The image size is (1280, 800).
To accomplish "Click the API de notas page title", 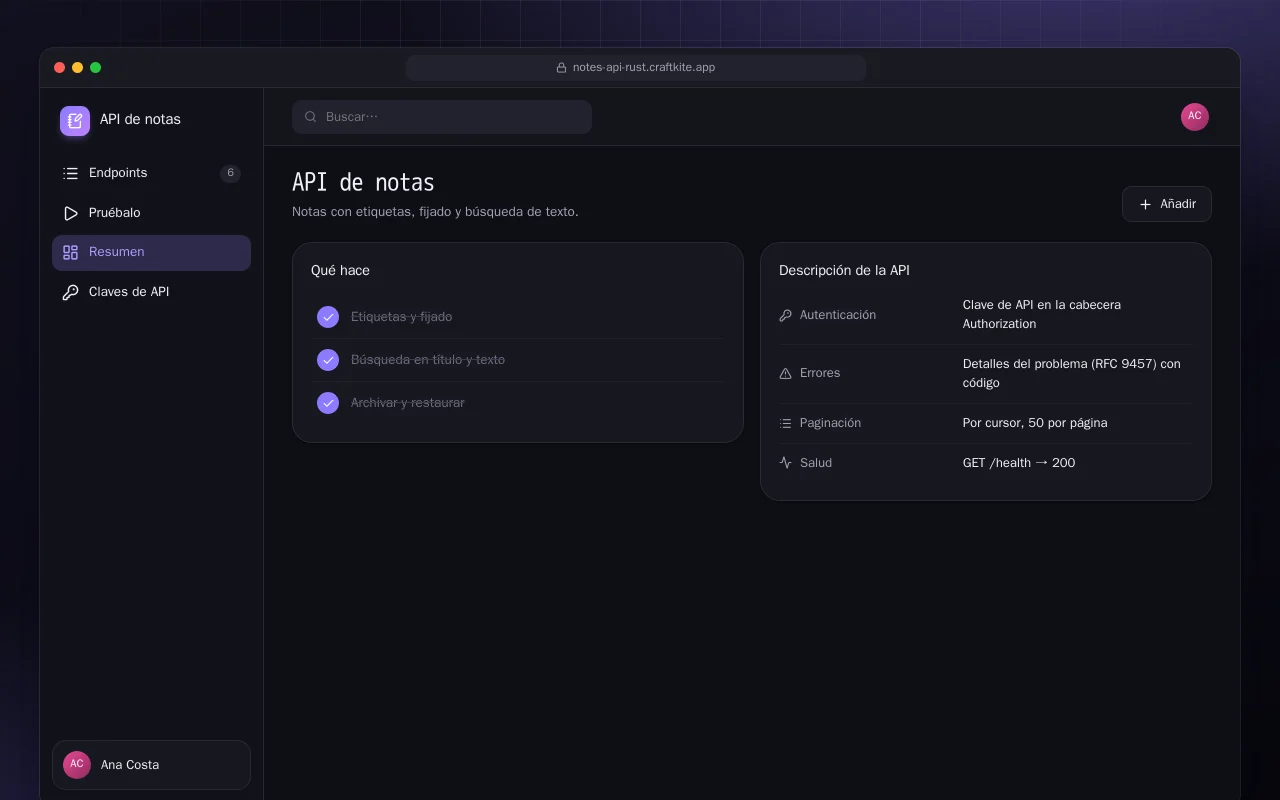I will click(363, 183).
